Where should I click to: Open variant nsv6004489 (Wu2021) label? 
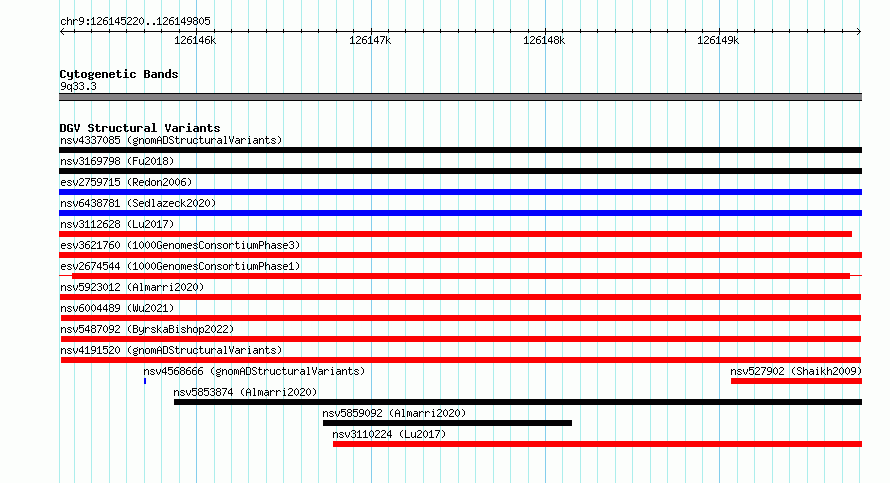[117, 308]
